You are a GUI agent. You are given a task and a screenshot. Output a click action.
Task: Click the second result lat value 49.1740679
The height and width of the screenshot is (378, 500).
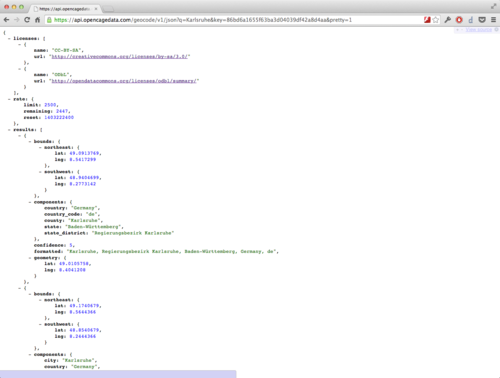coord(84,306)
